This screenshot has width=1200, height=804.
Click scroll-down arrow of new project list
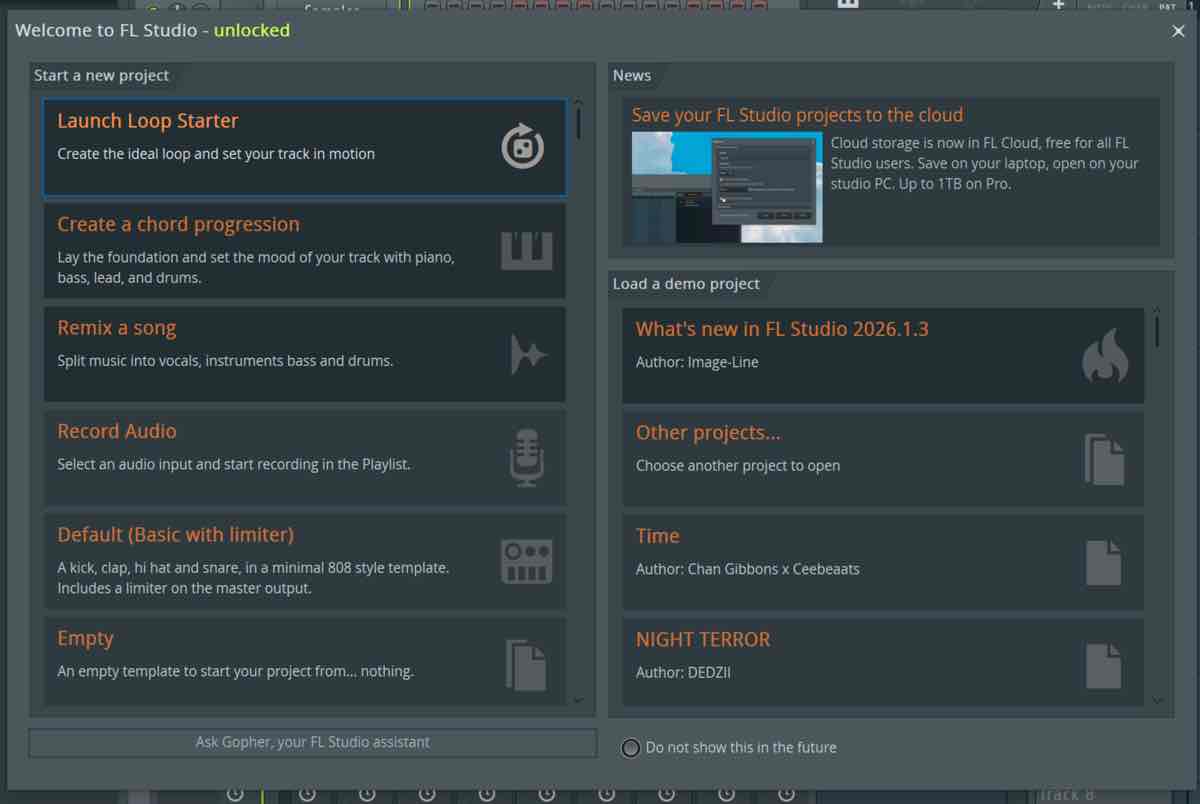point(578,701)
